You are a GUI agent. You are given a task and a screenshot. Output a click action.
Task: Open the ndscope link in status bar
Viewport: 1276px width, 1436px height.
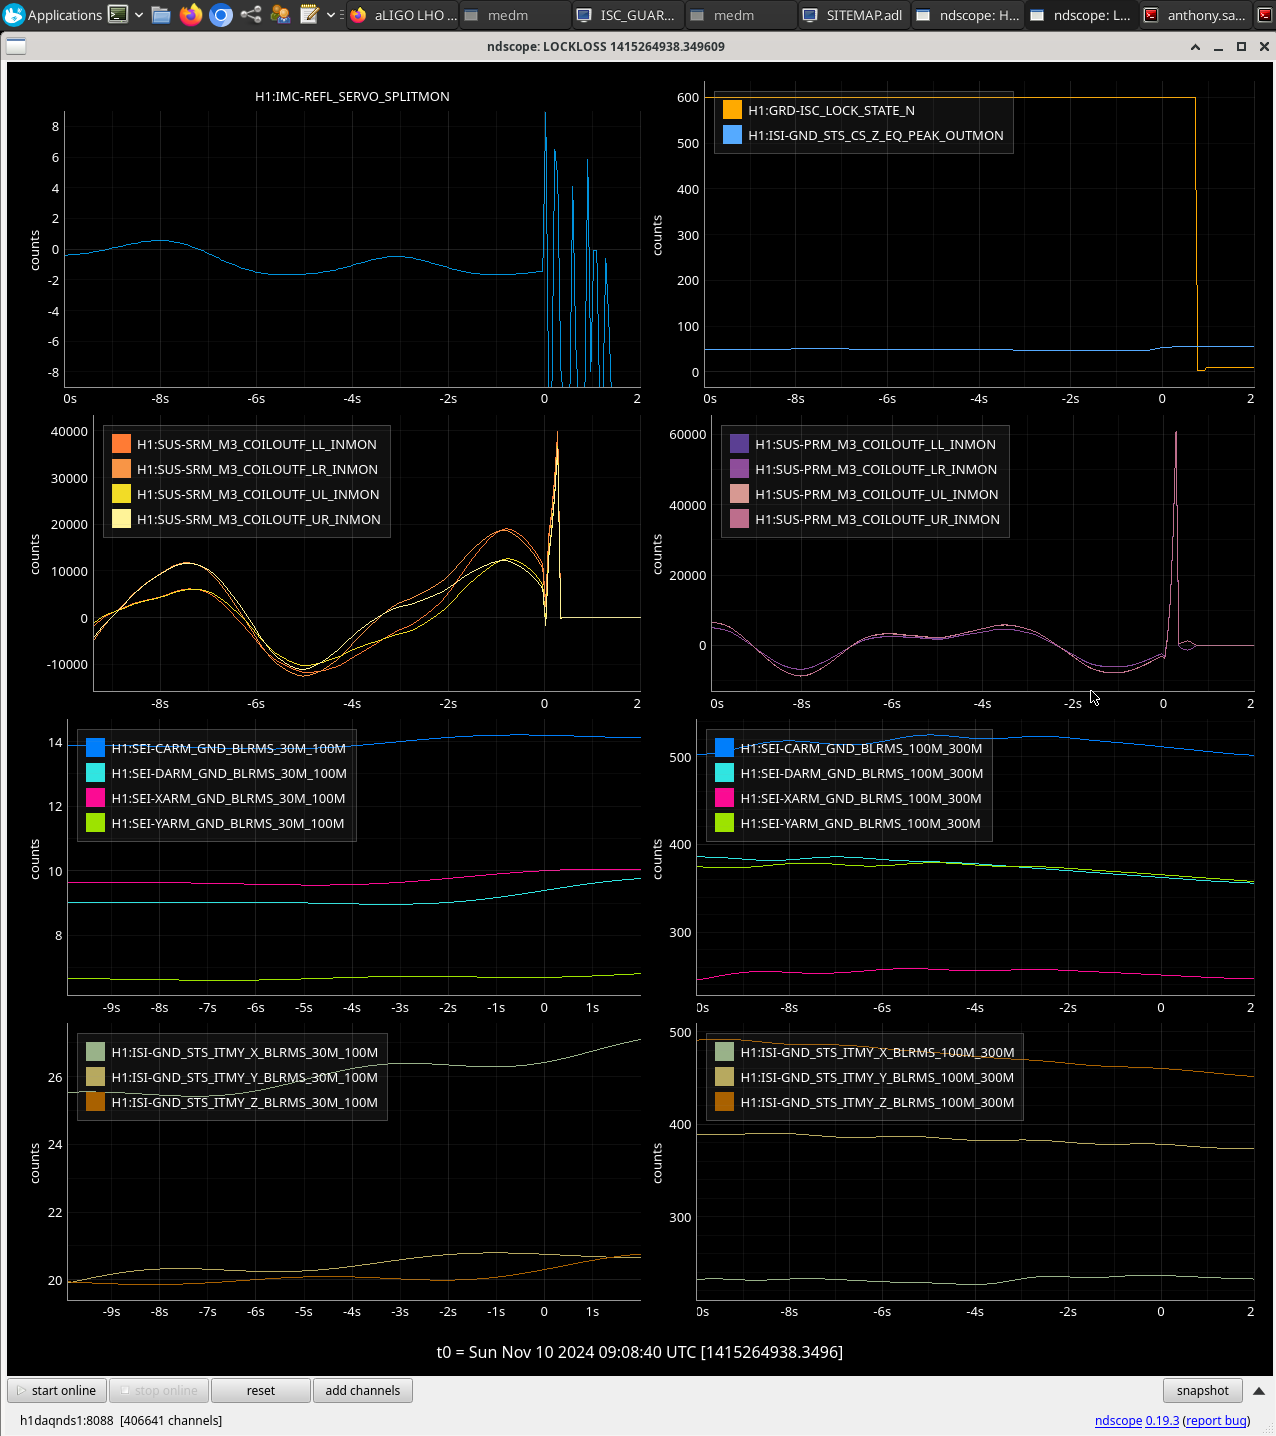click(x=1118, y=1420)
